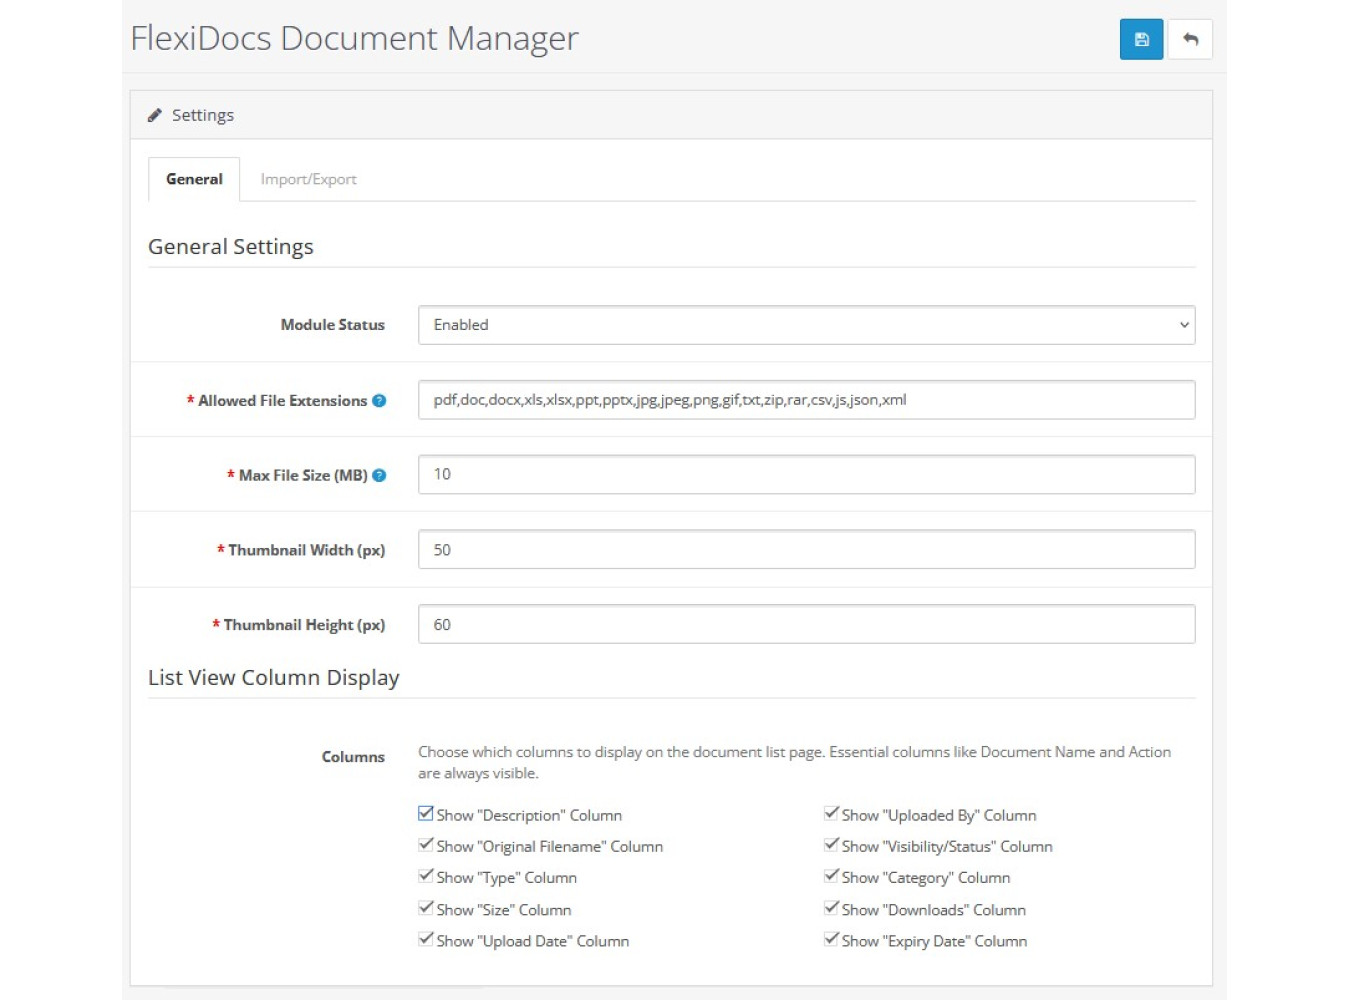This screenshot has height=1000, width=1350.
Task: Click the Allowed File Extensions text field
Action: (x=806, y=400)
